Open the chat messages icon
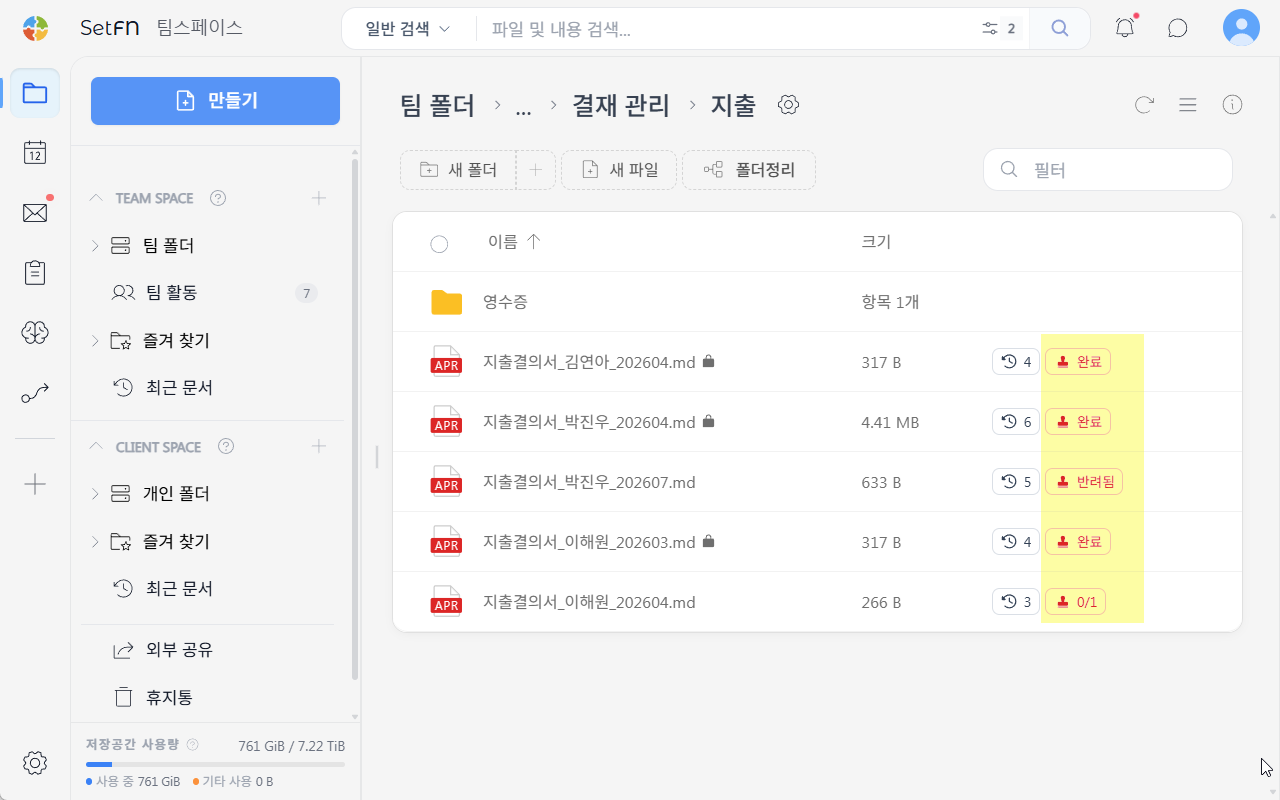 [x=1178, y=28]
